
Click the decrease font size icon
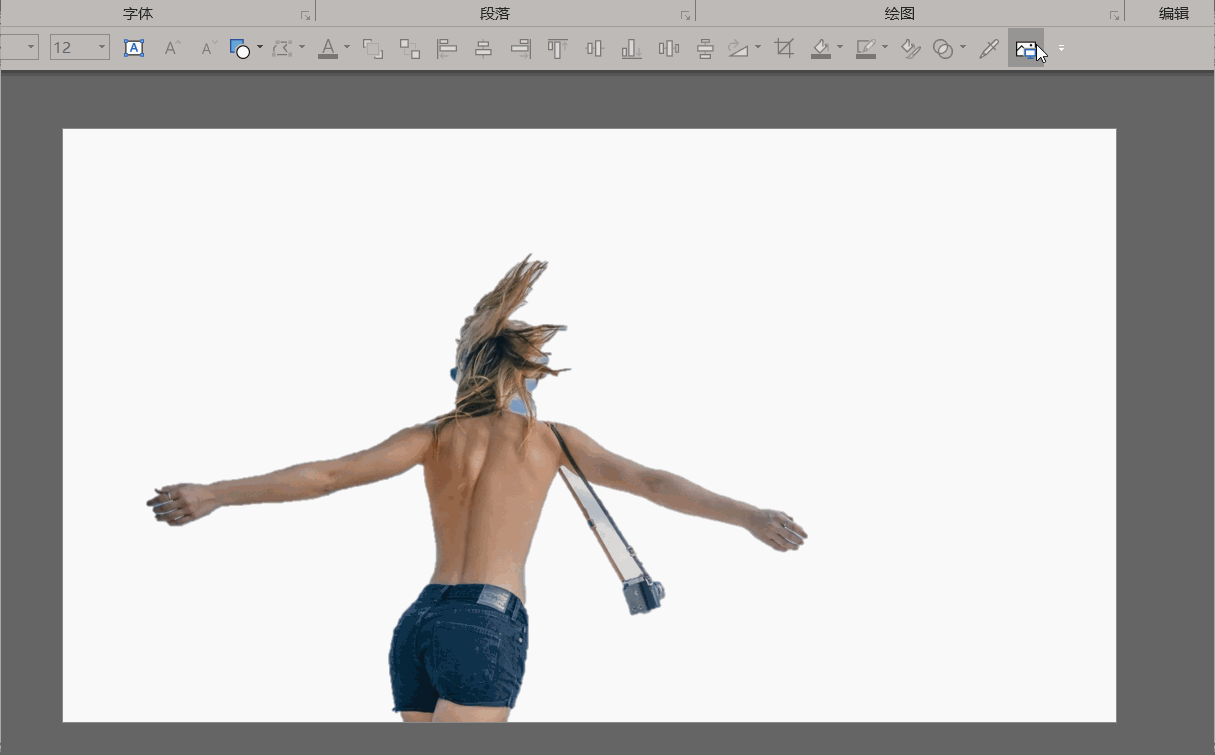point(207,48)
